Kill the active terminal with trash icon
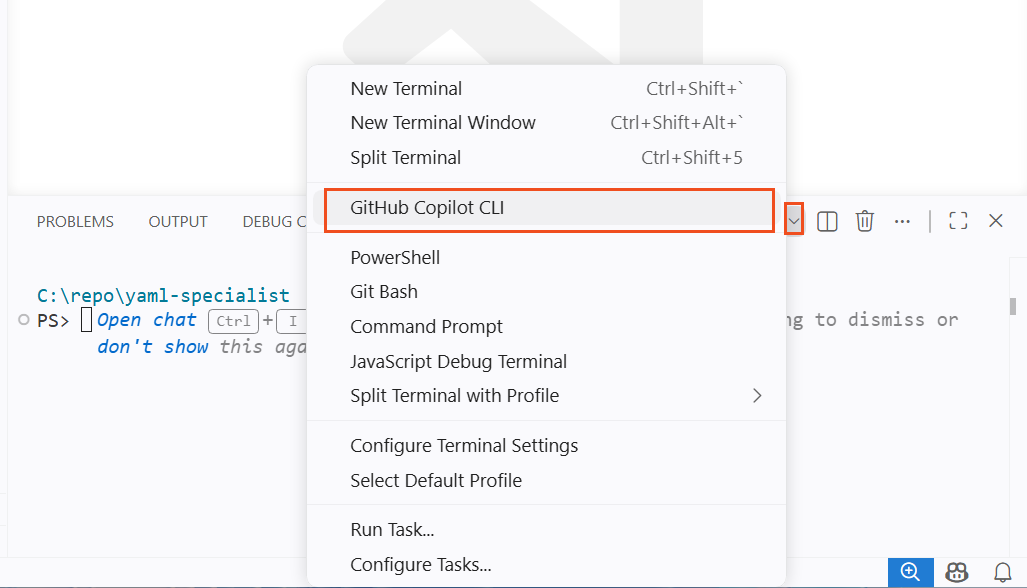This screenshot has width=1027, height=588. (864, 221)
